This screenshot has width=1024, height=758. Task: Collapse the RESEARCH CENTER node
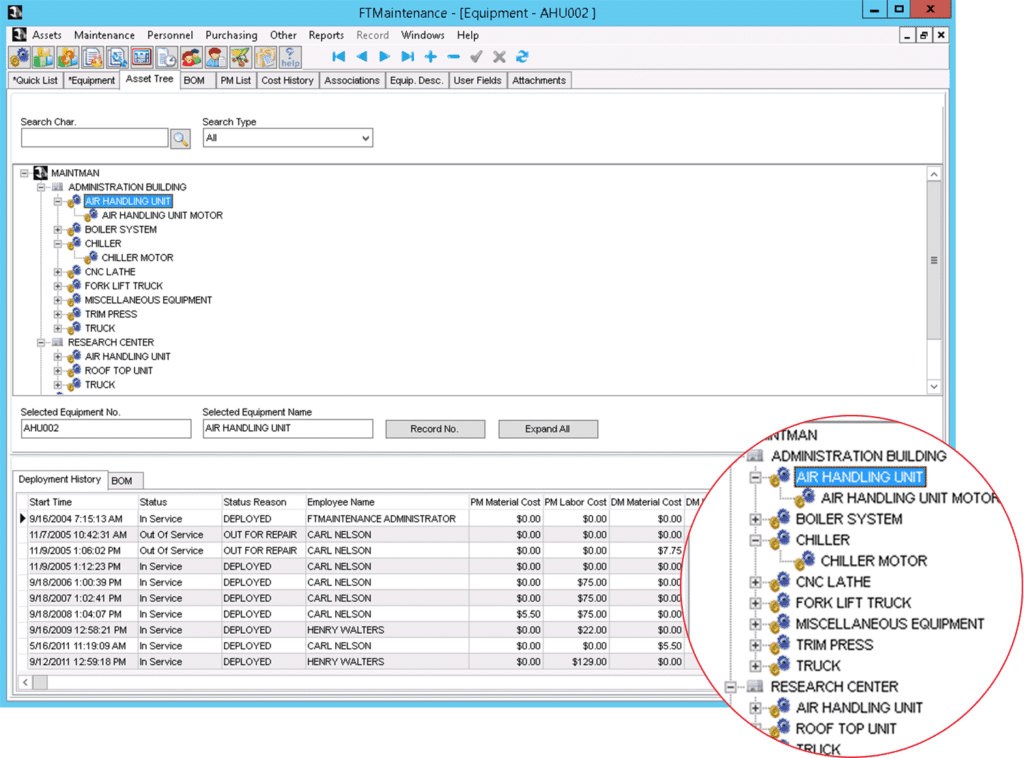click(41, 343)
